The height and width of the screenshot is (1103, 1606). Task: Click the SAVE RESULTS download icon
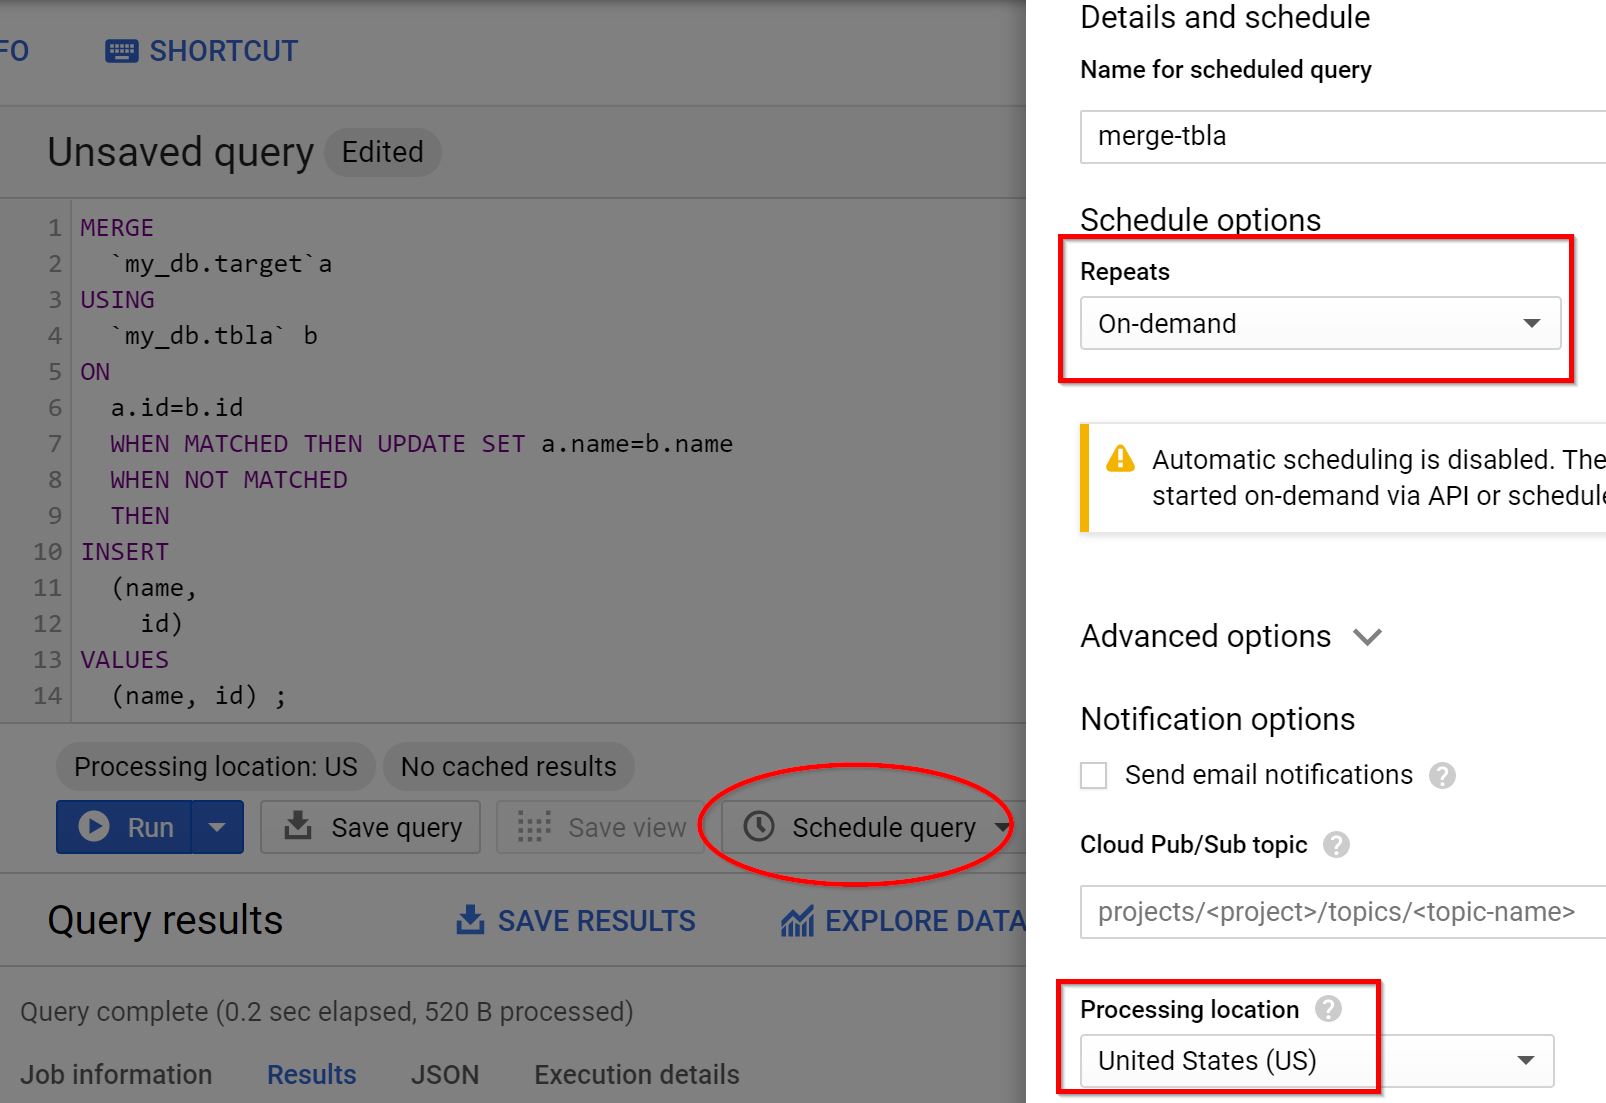click(x=470, y=920)
